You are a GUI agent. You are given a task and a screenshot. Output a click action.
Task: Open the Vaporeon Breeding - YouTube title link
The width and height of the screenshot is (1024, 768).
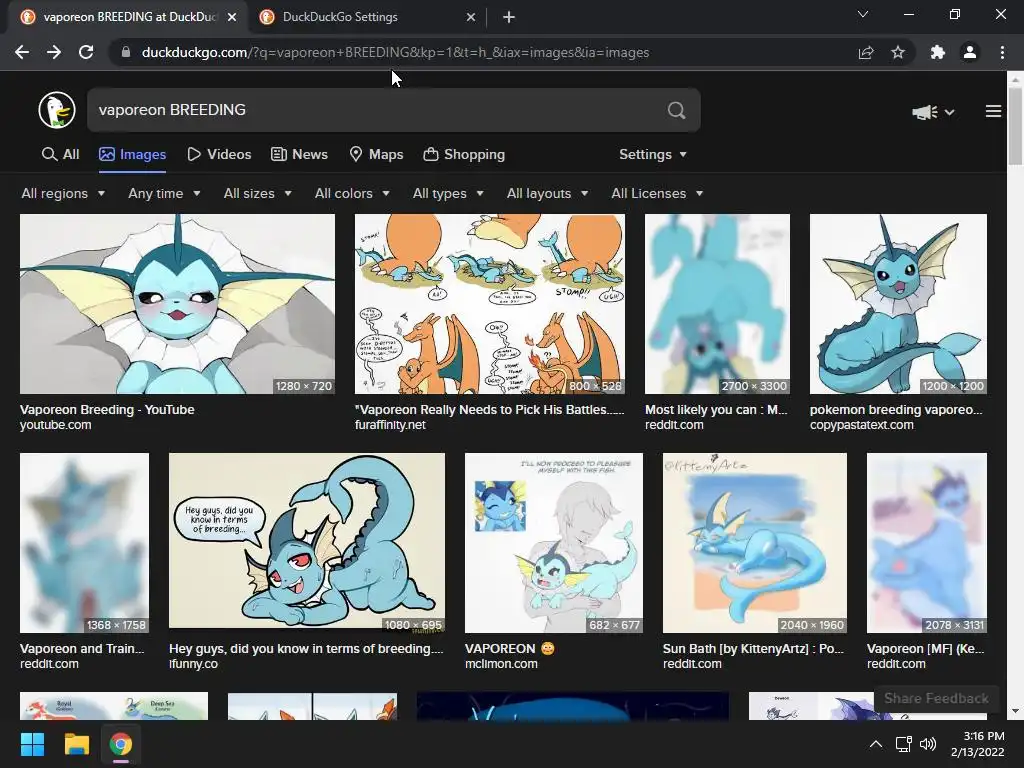tap(107, 409)
